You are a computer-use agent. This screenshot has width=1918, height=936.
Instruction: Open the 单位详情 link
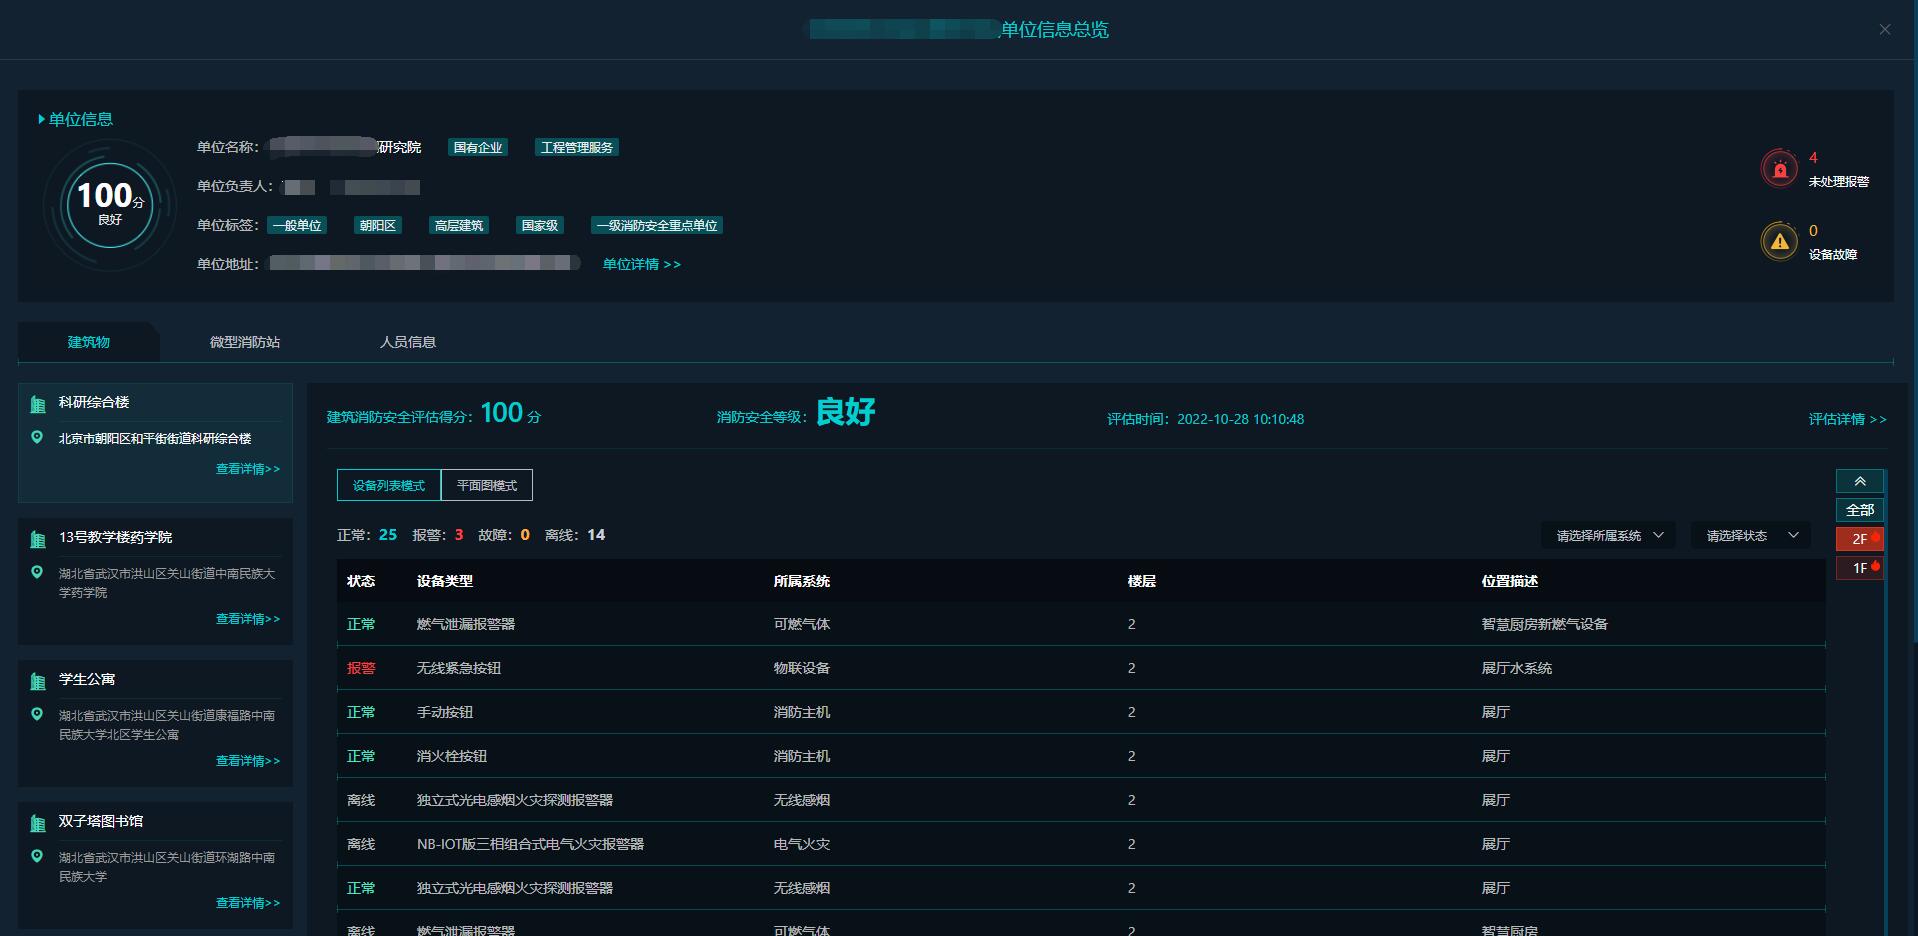point(641,264)
